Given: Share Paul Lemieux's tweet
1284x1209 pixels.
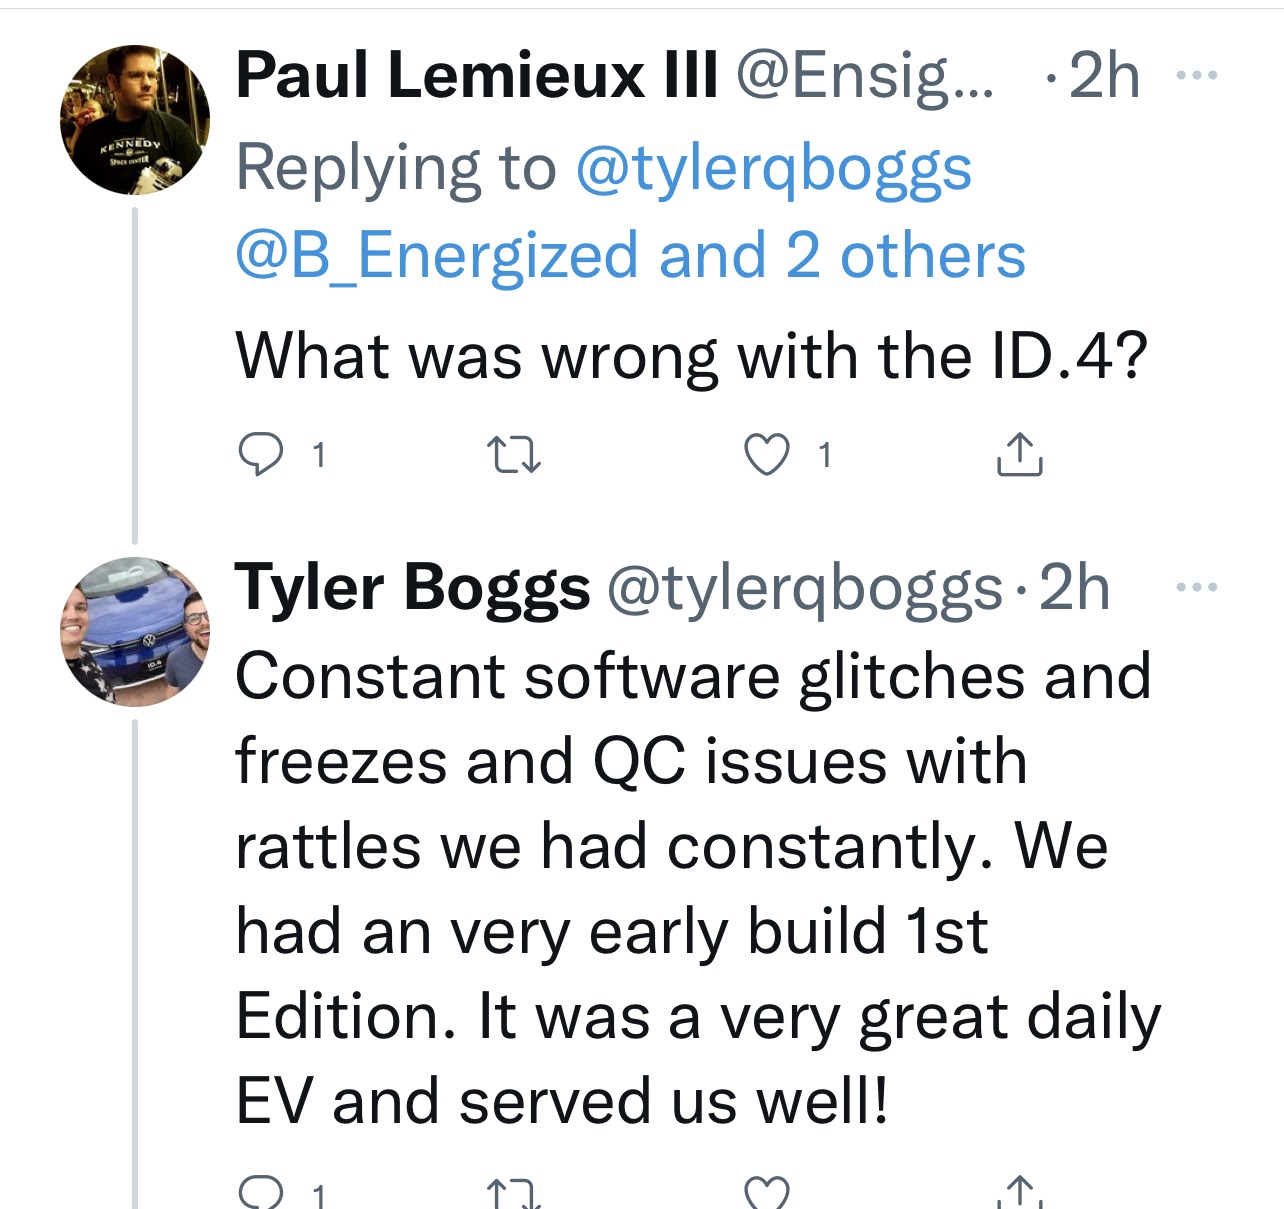Looking at the screenshot, I should pos(1019,455).
